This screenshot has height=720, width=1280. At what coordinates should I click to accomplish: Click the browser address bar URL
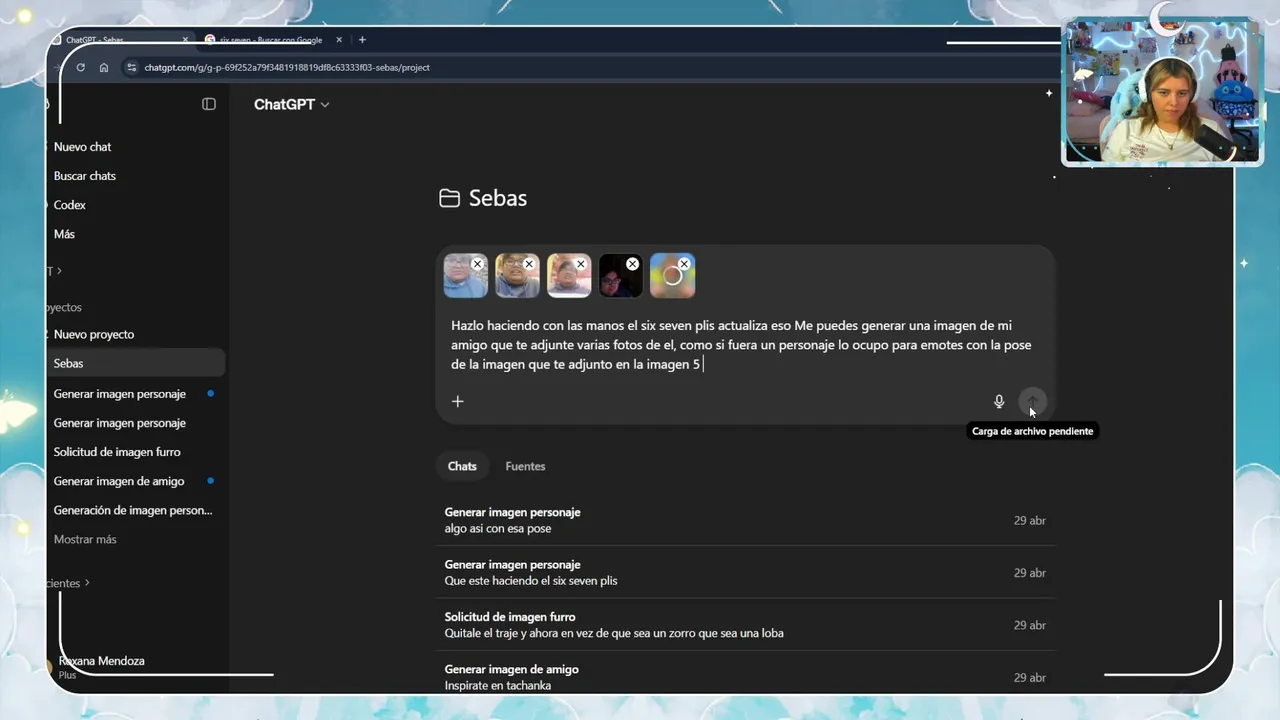287,67
